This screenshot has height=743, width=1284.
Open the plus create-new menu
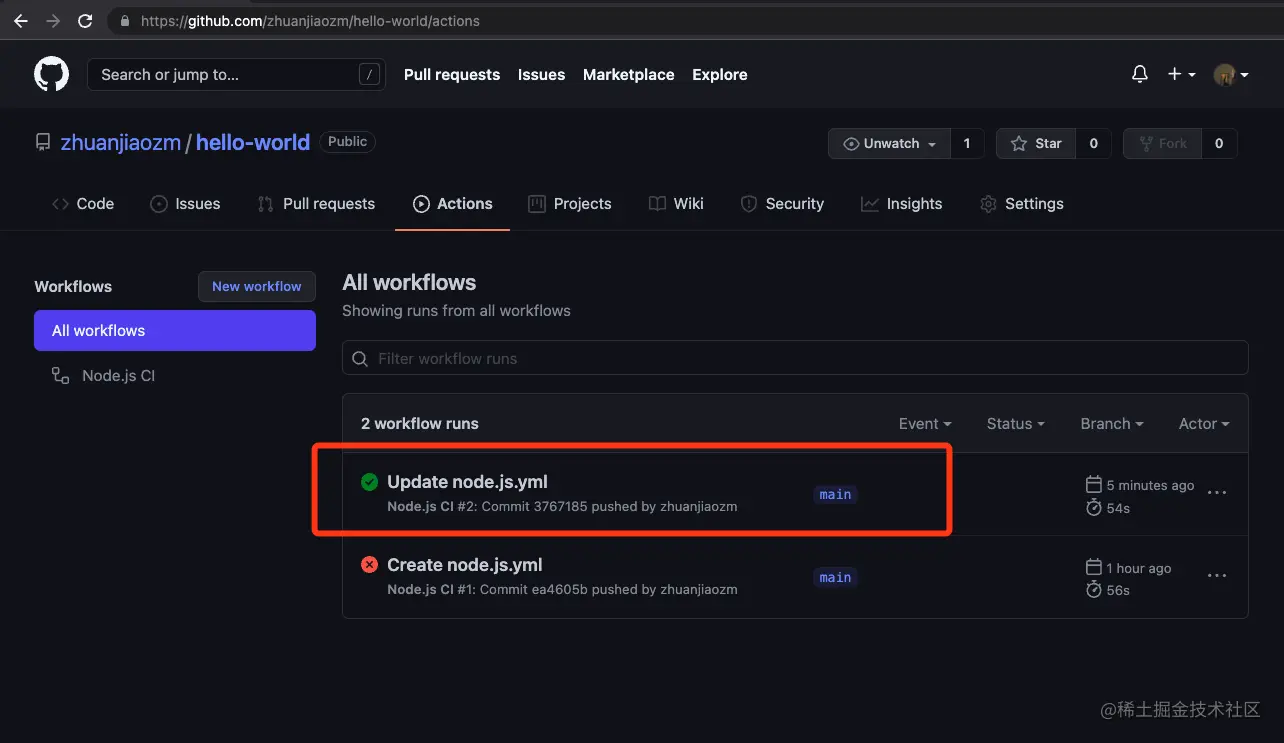[x=1181, y=74]
